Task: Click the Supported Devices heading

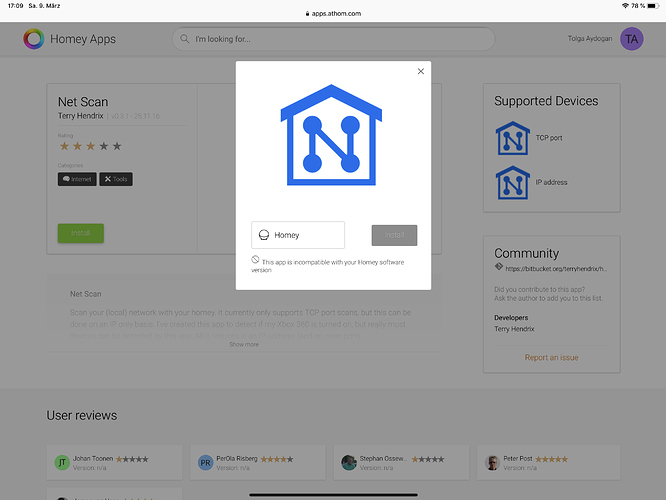Action: point(546,101)
